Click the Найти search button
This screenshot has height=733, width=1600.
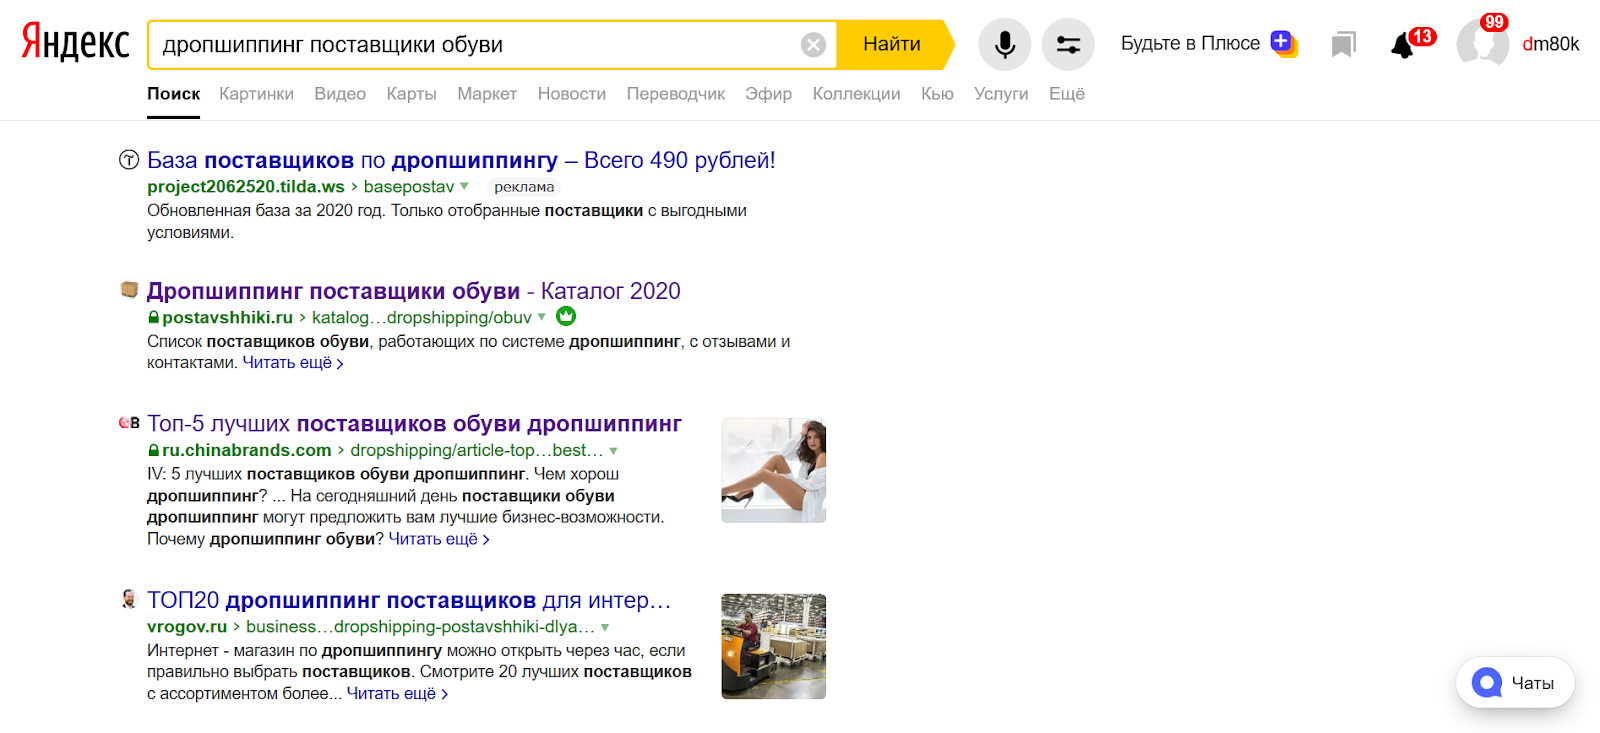coord(892,44)
